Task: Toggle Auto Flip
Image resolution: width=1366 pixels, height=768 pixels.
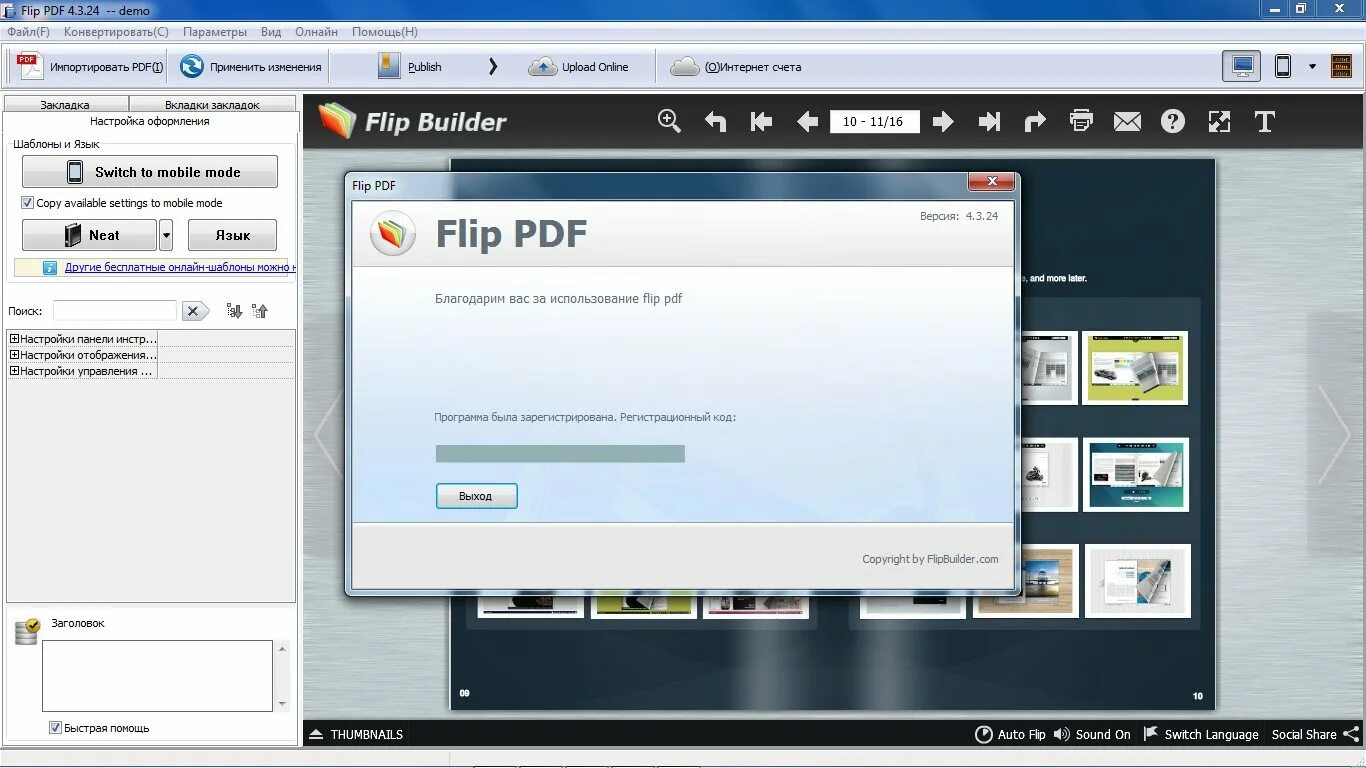Action: (x=1010, y=734)
